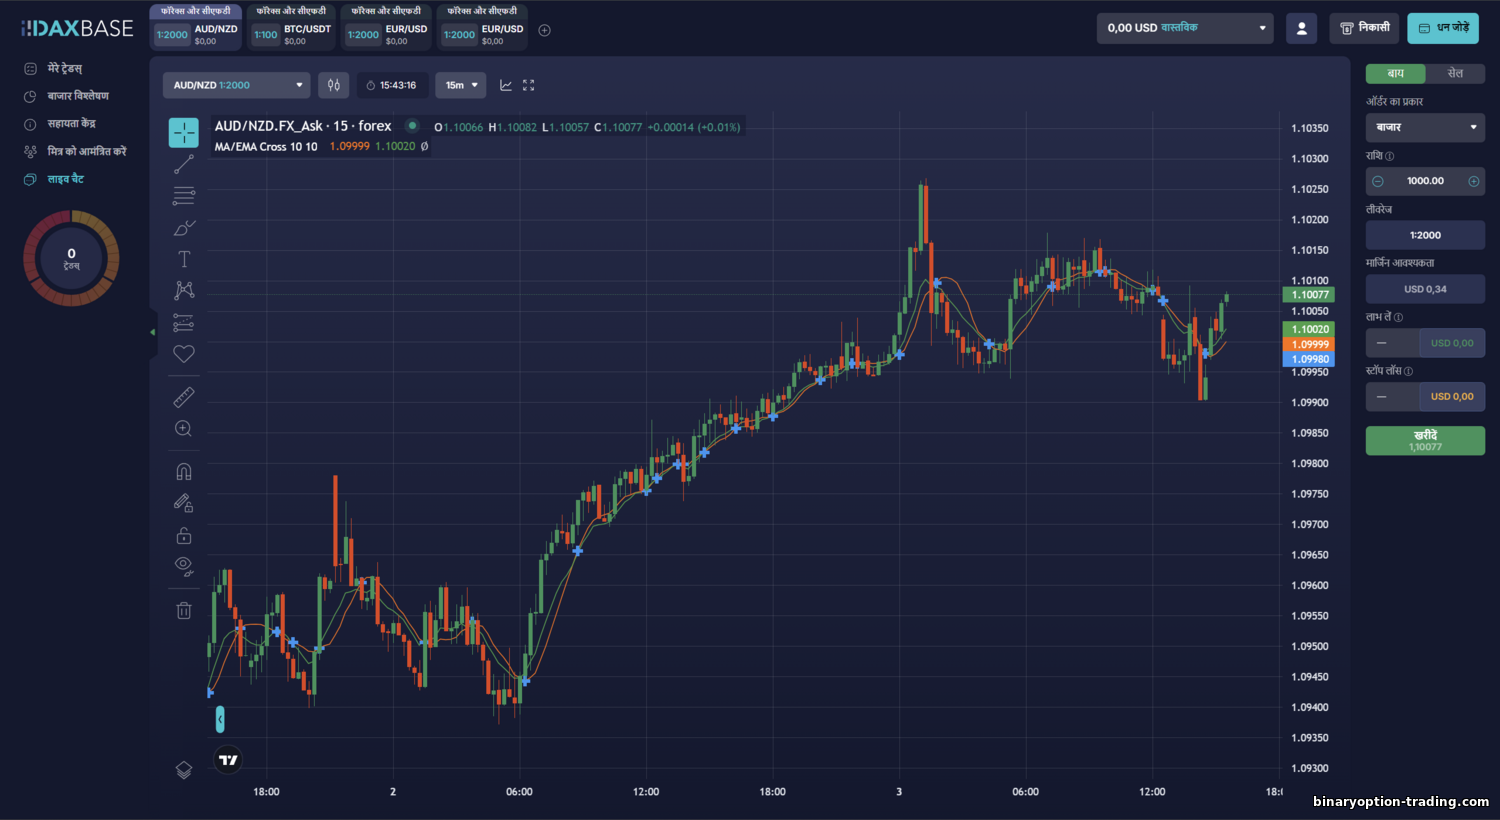
Task: Select the crosshair cursor tool
Action: point(184,132)
